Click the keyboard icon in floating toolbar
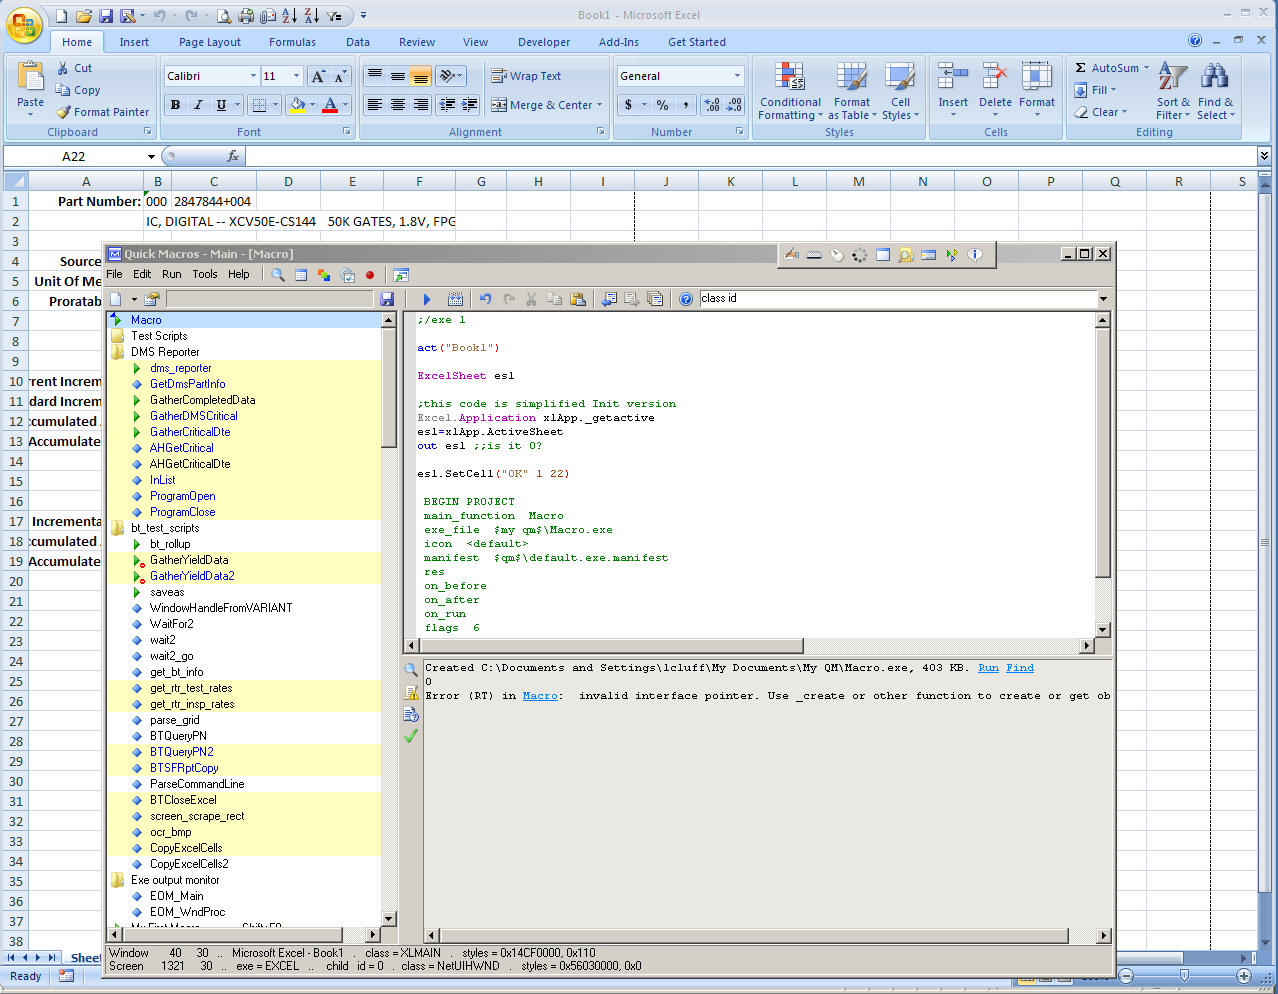Image resolution: width=1278 pixels, height=994 pixels. [x=814, y=255]
